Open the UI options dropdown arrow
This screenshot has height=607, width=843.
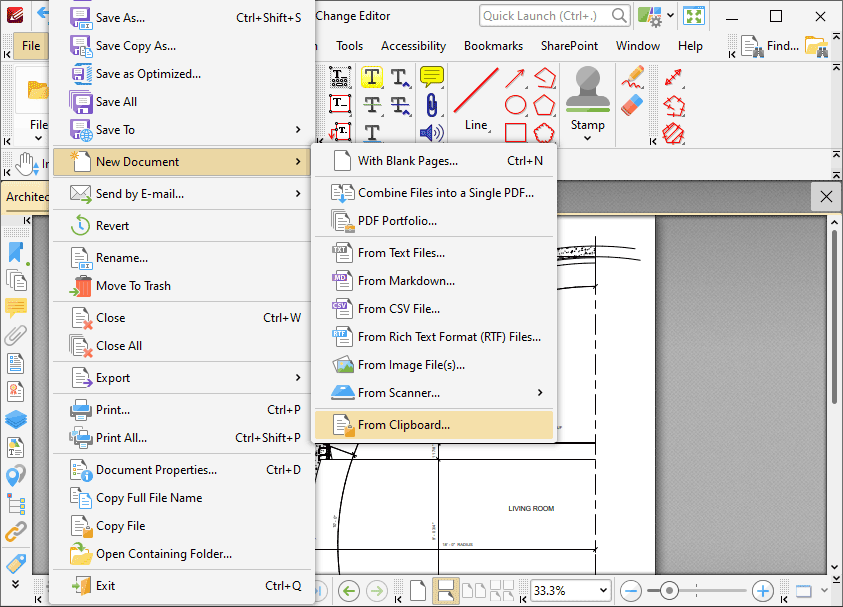pos(670,15)
